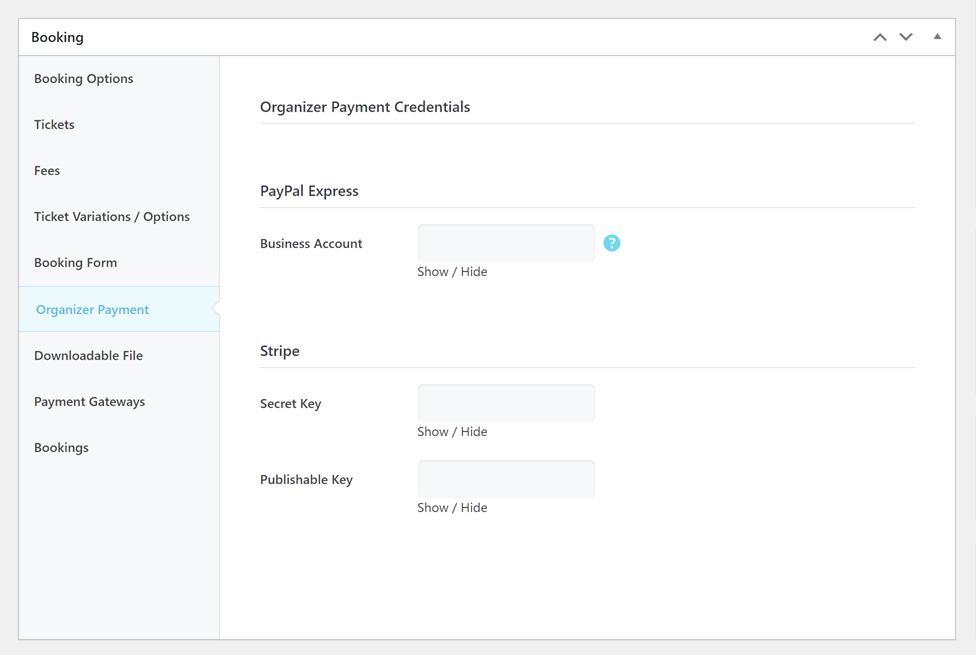Select the Organizer Payment tab
This screenshot has height=655, width=976.
(x=92, y=309)
